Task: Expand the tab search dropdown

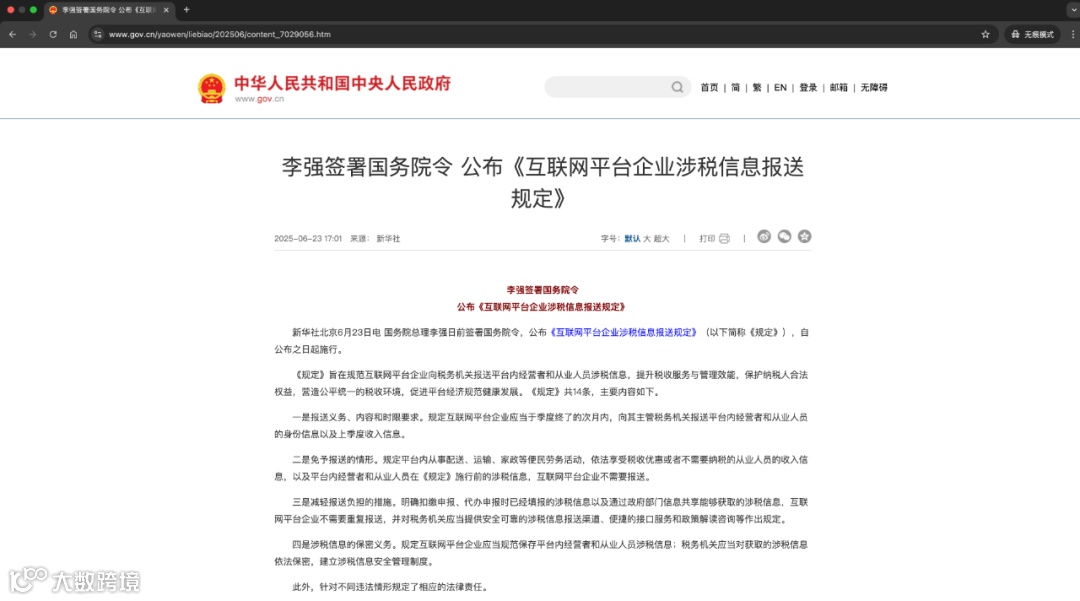Action: [1072, 10]
